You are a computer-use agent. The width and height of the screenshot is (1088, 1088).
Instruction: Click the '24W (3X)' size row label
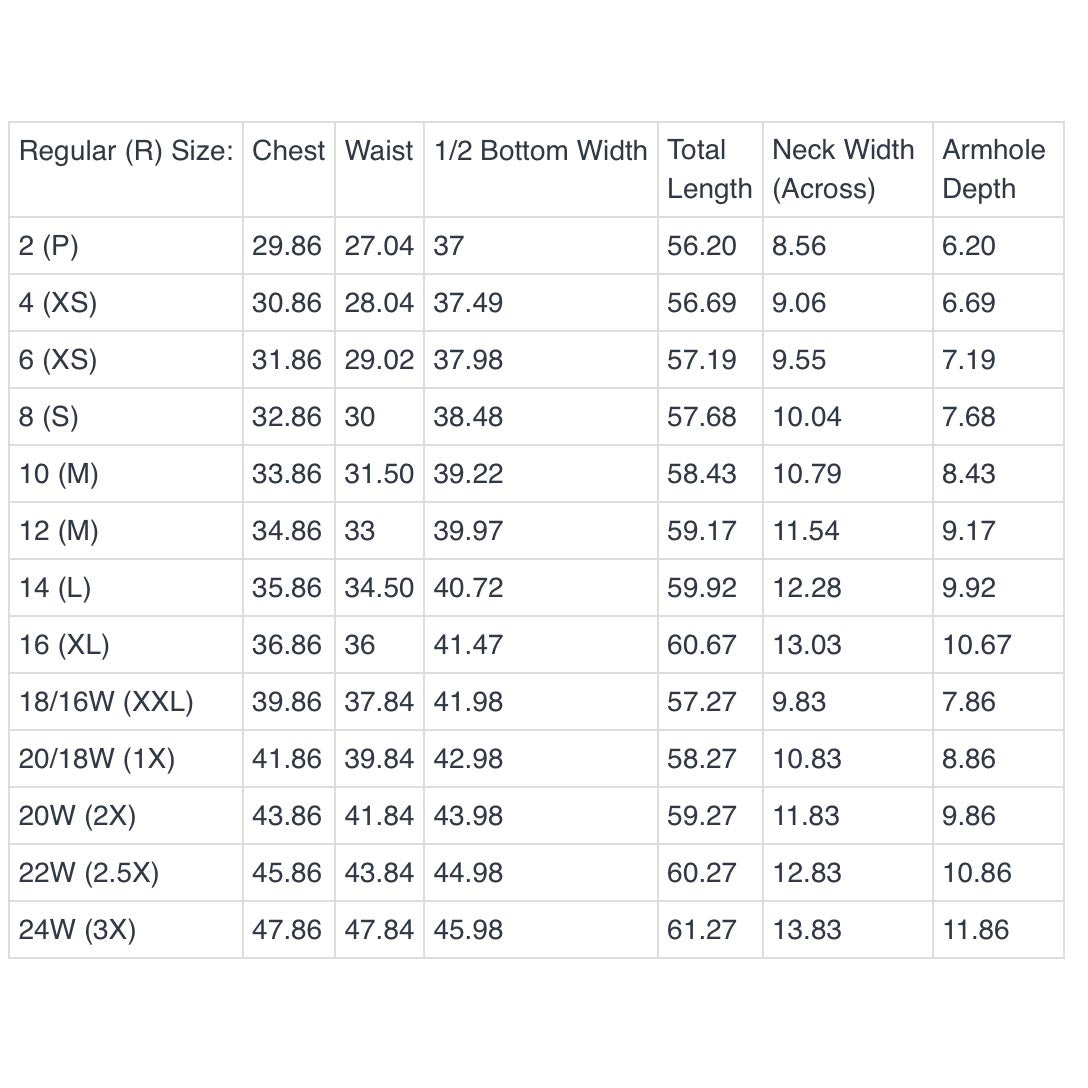[x=77, y=929]
